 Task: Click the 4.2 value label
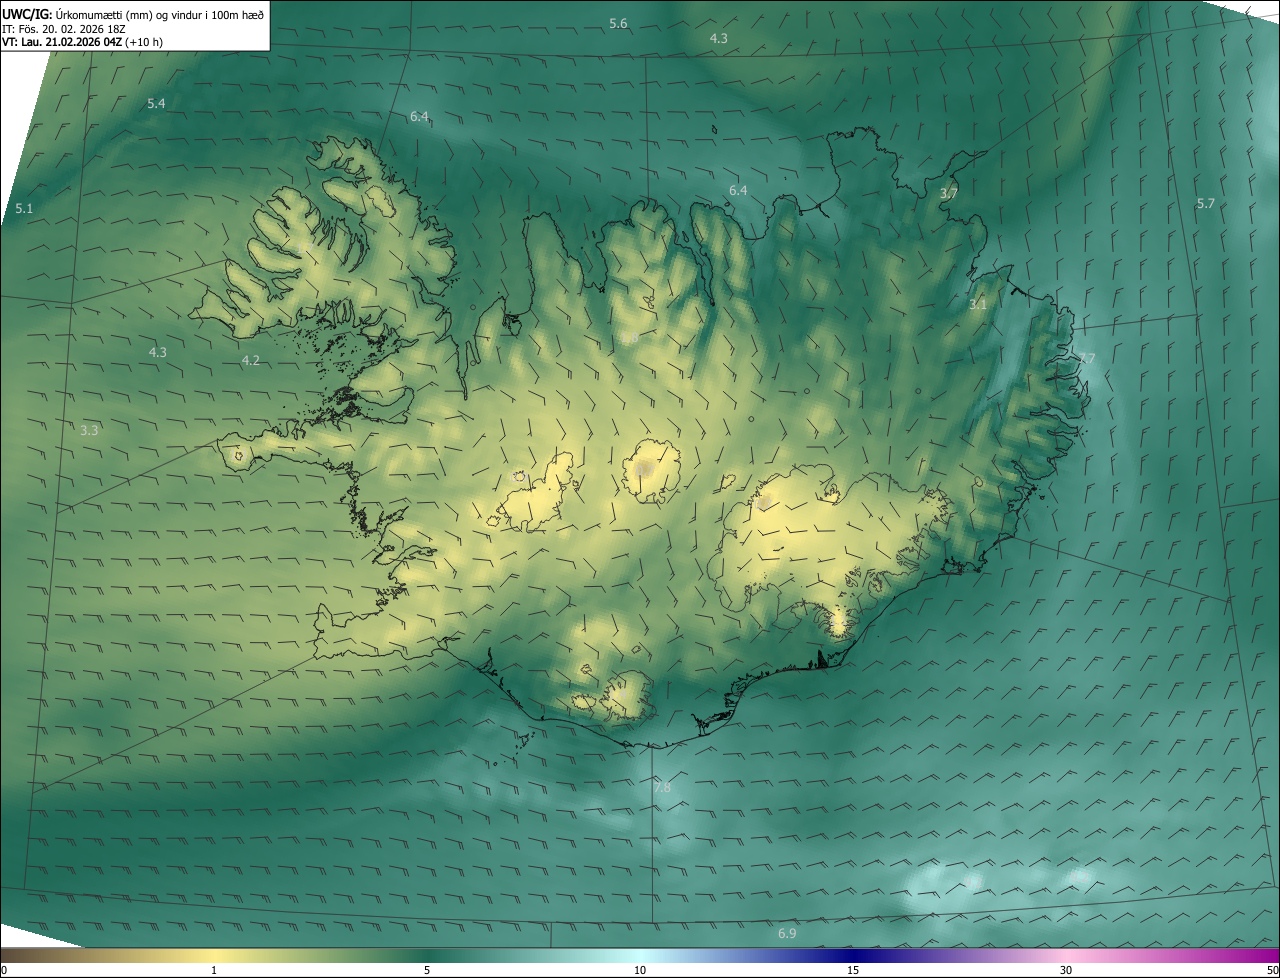250,360
